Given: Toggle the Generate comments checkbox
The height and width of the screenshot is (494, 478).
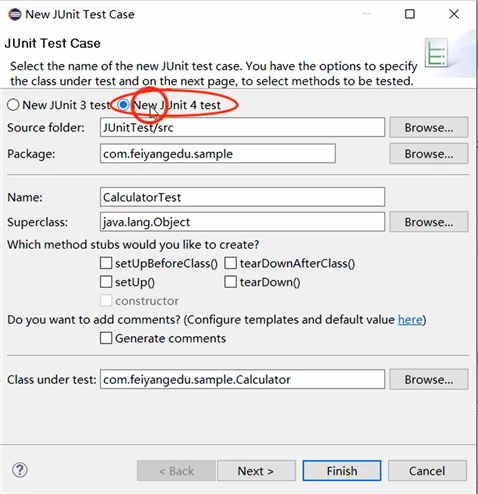Looking at the screenshot, I should point(106,338).
